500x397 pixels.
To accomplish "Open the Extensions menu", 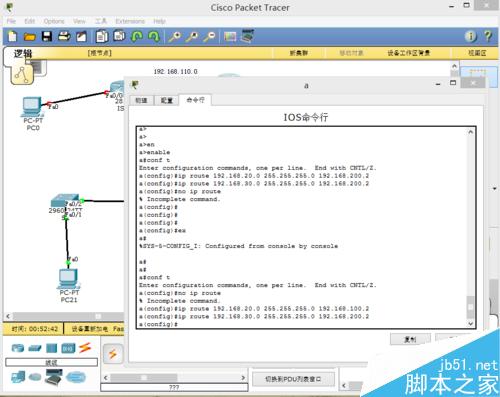I will [130, 21].
